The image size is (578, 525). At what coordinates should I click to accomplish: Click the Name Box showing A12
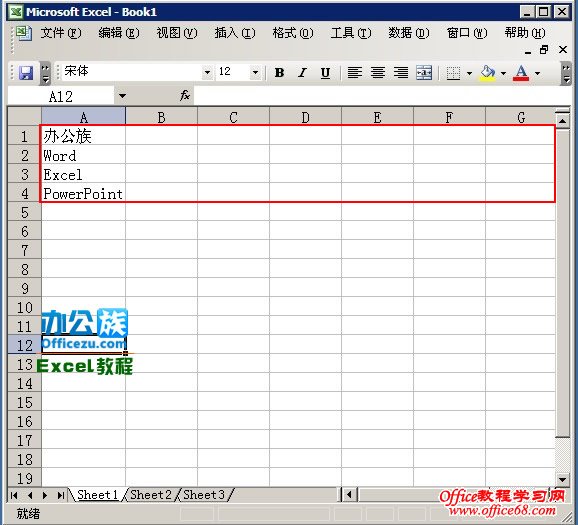pos(61,96)
